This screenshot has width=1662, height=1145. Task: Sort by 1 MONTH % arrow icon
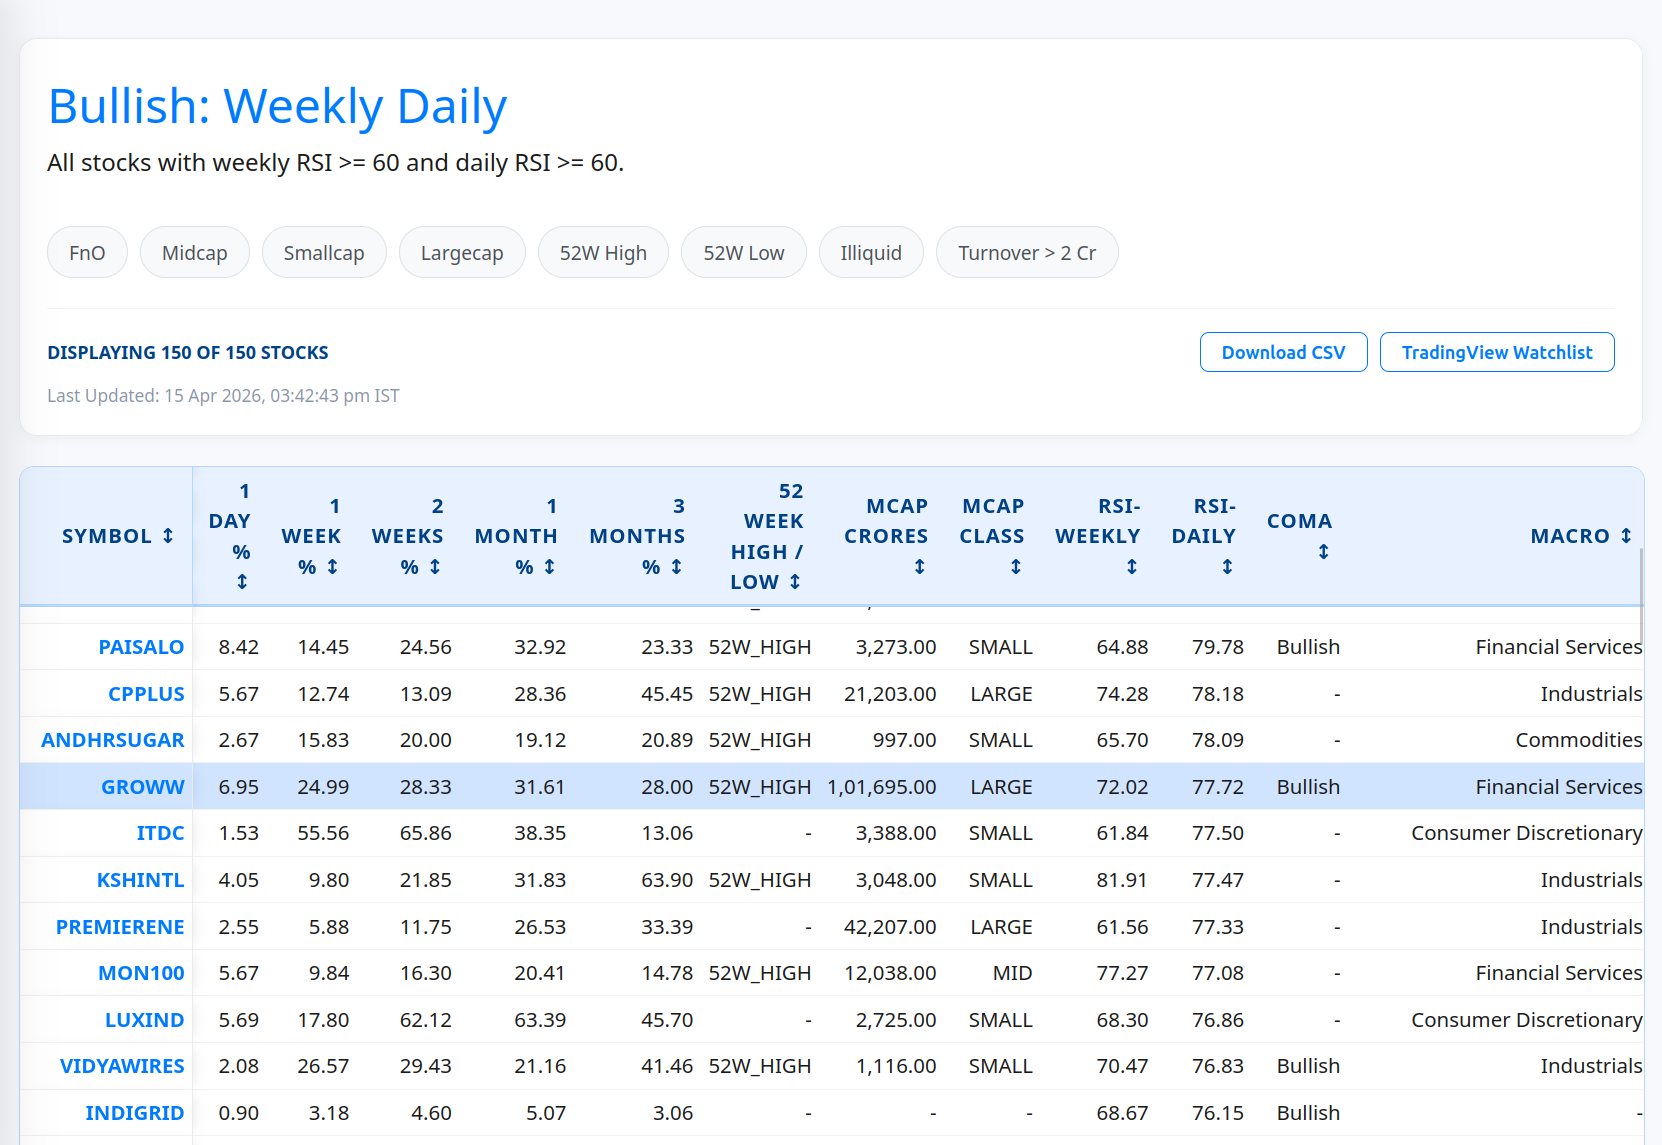(549, 567)
